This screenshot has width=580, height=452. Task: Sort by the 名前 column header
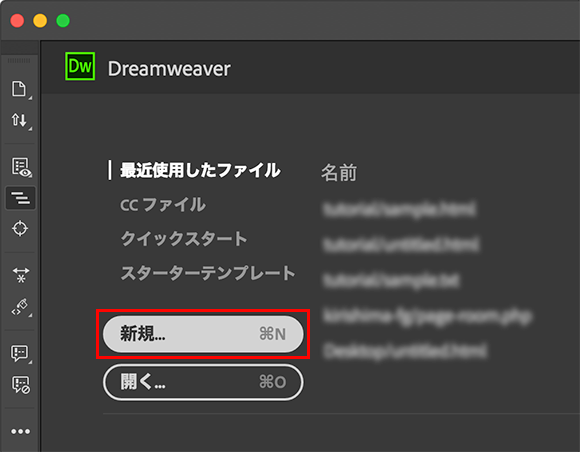pyautogui.click(x=339, y=172)
